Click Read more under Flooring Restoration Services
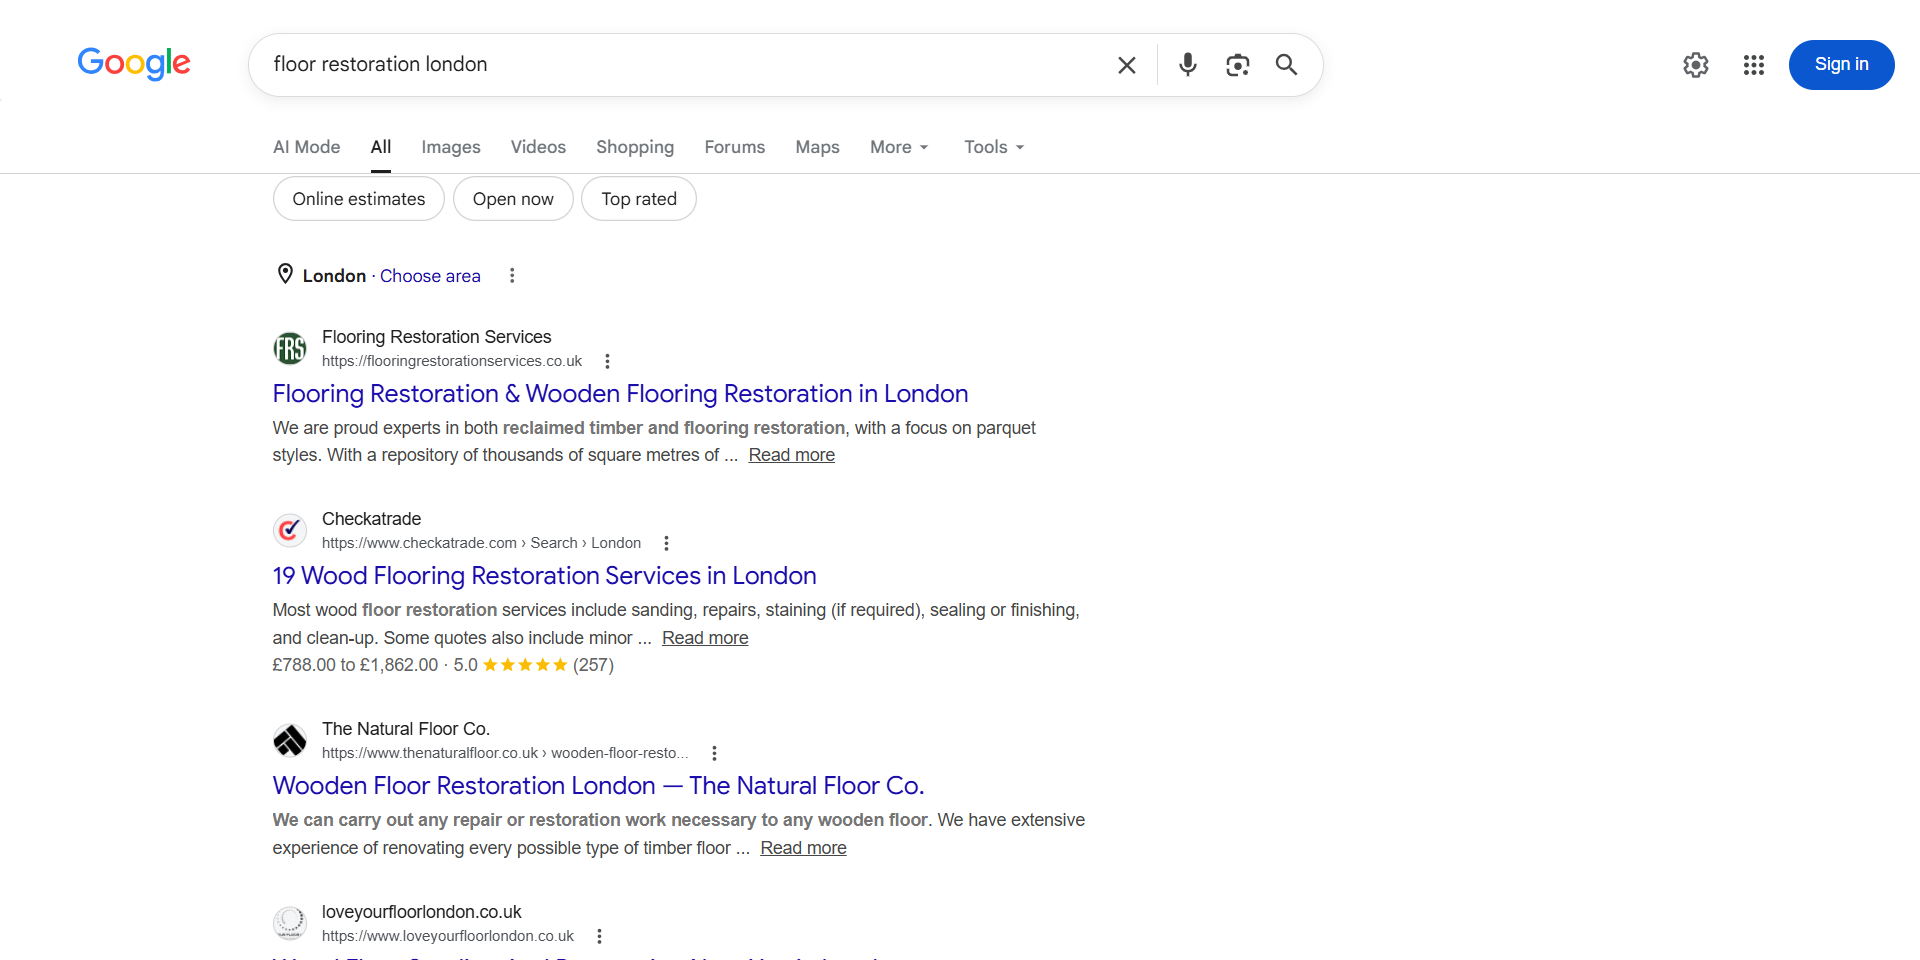The image size is (1920, 960). (791, 455)
